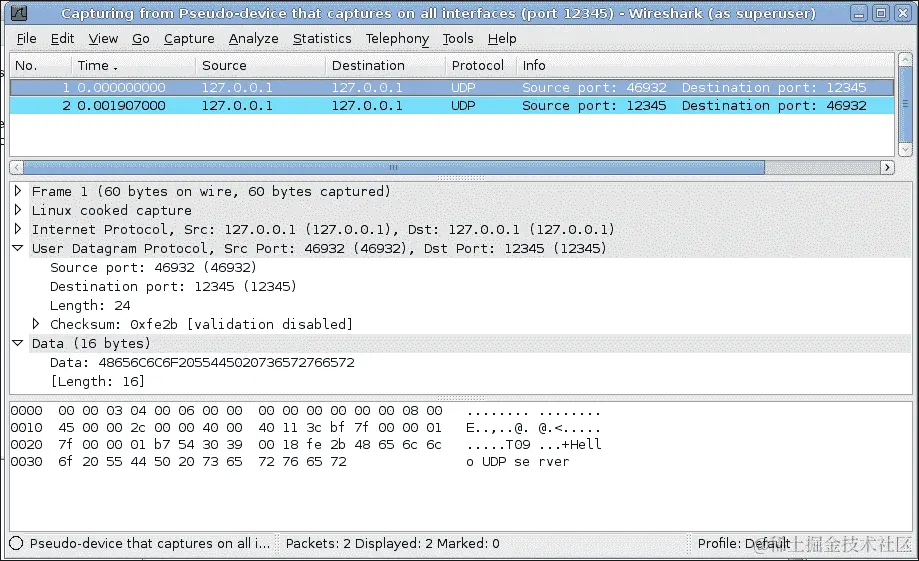Click the horizontal scrollbar right arrow
Screen dimensions: 919x561
tap(887, 168)
